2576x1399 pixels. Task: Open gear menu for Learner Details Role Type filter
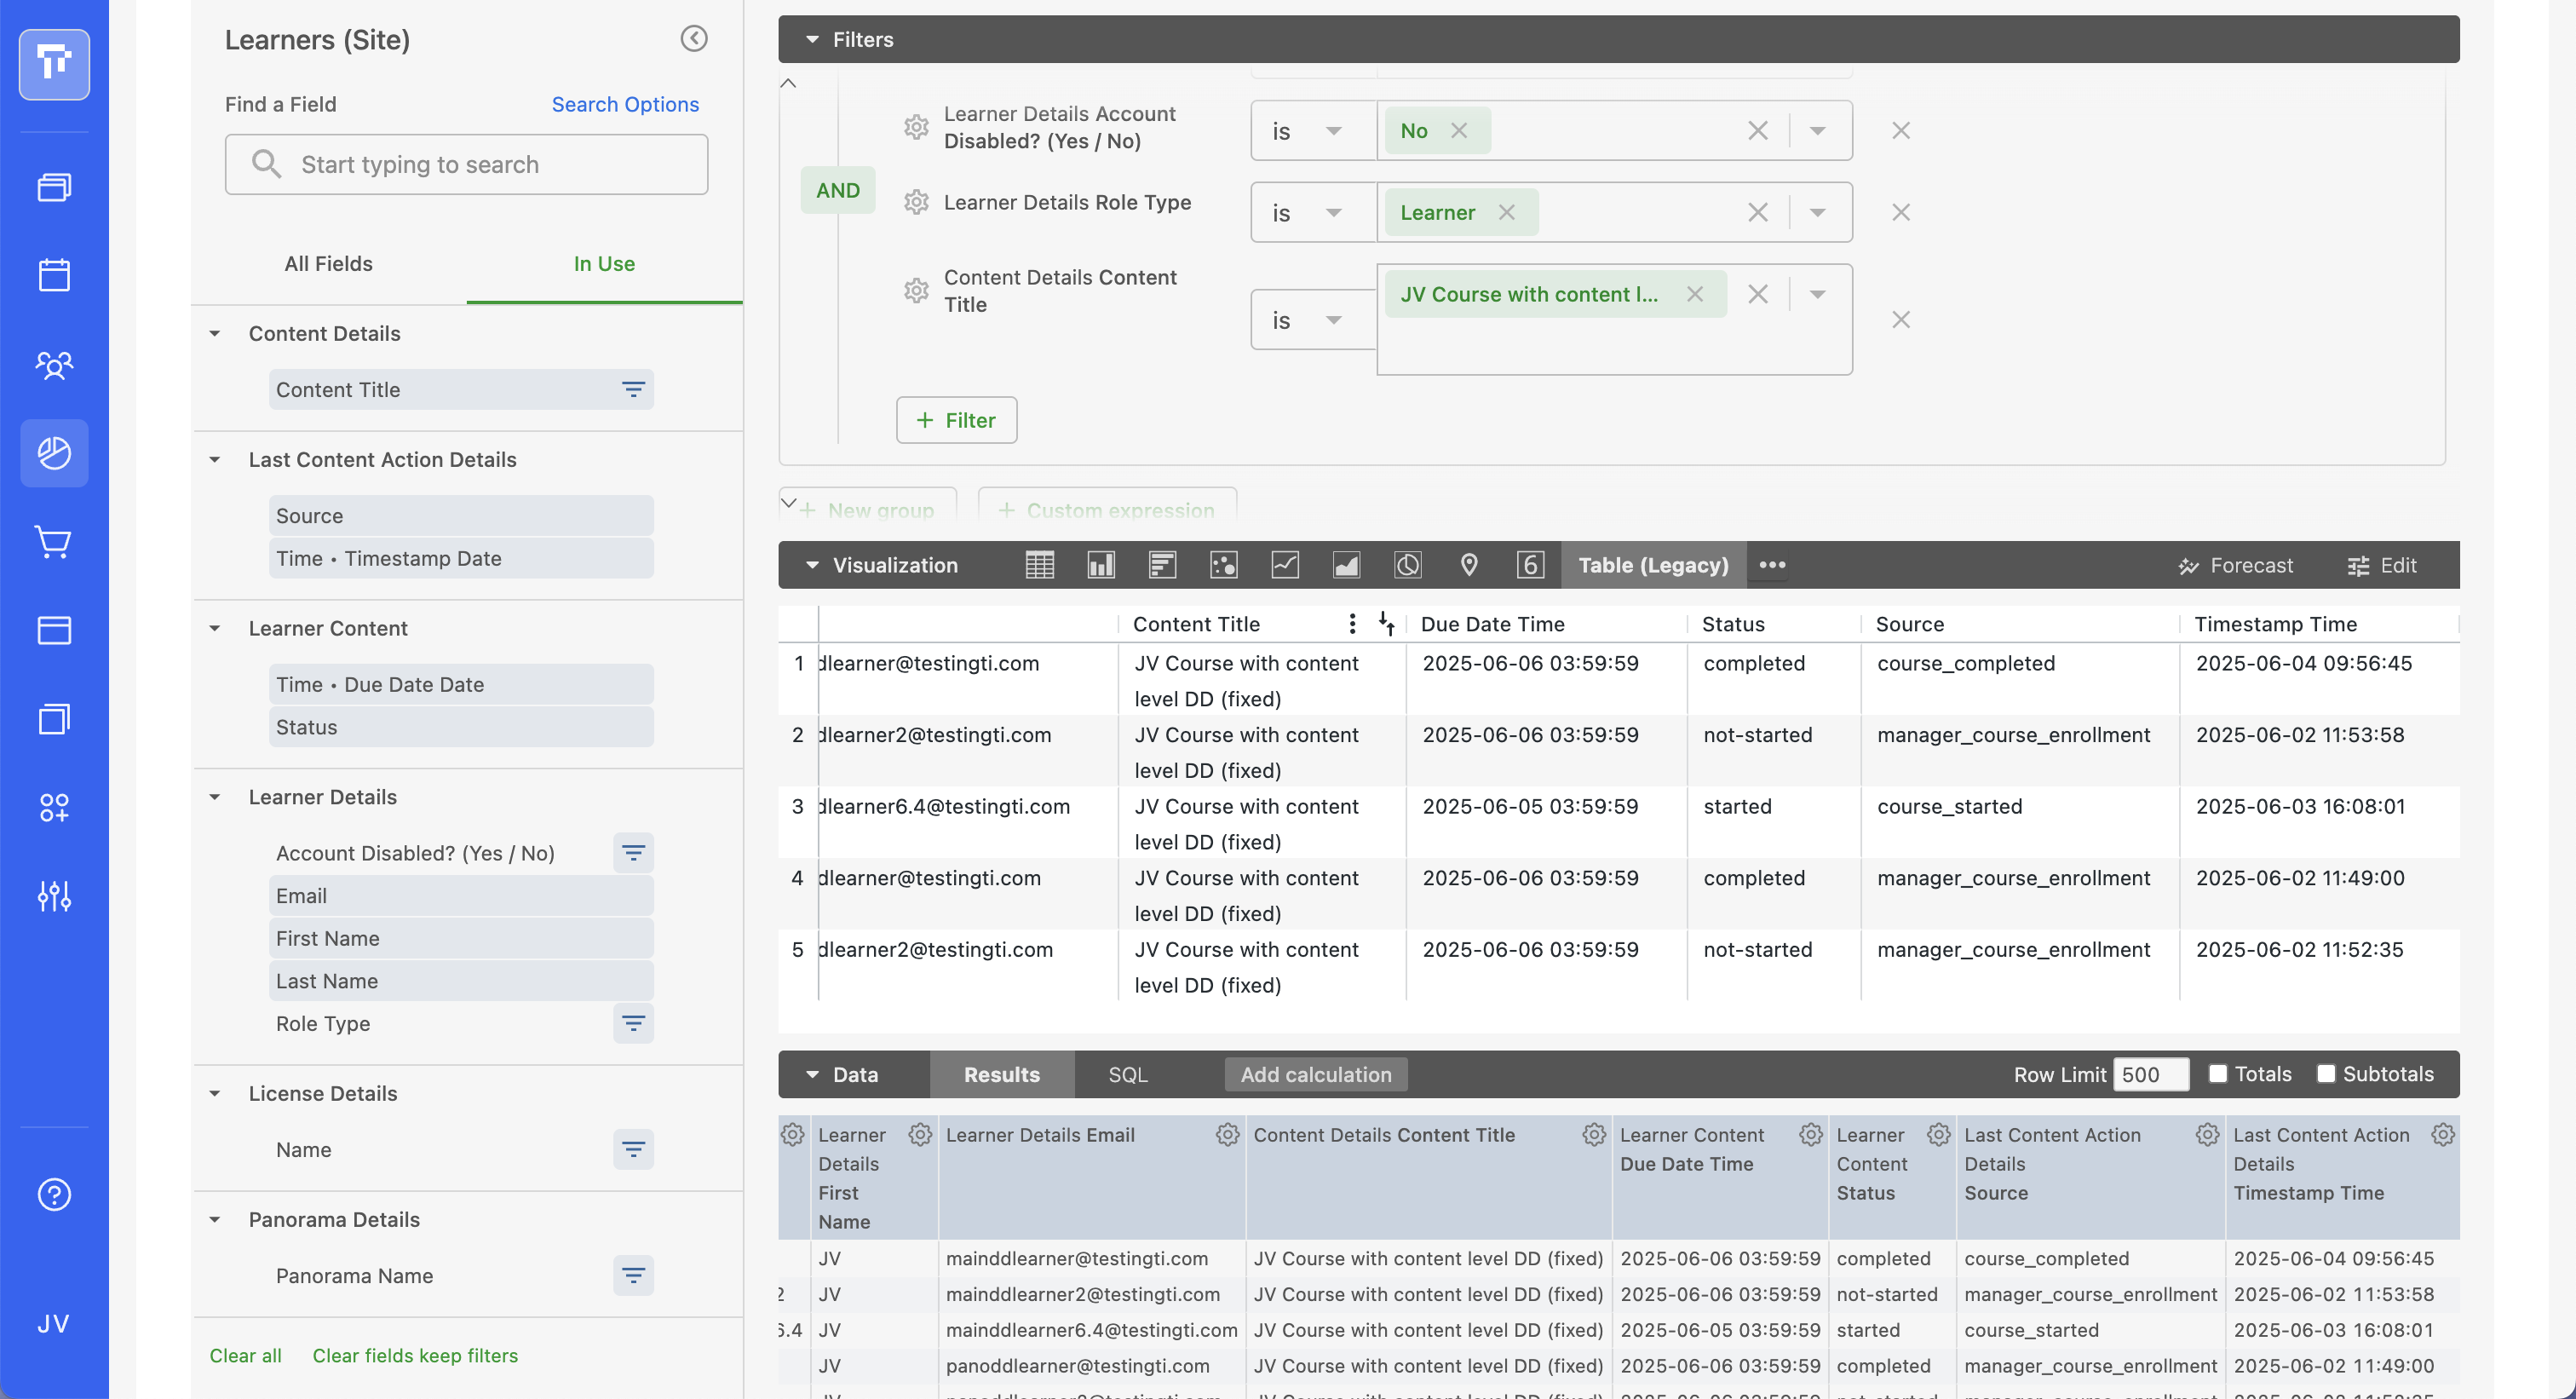(x=916, y=202)
